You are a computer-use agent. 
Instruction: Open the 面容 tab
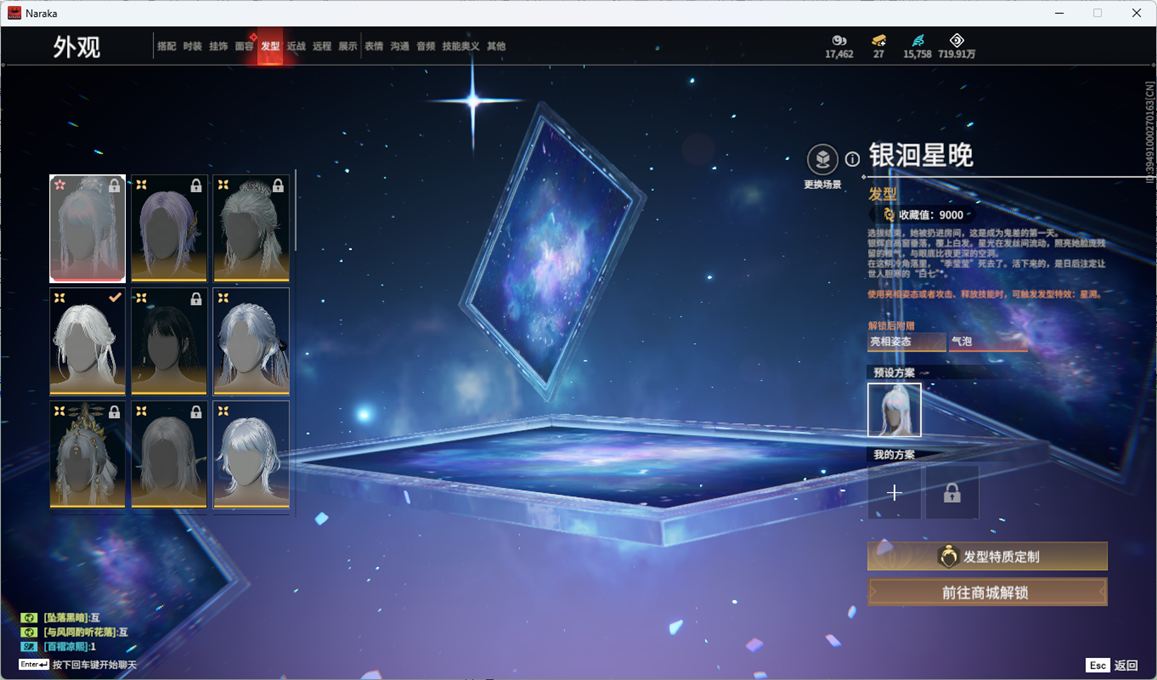(244, 46)
